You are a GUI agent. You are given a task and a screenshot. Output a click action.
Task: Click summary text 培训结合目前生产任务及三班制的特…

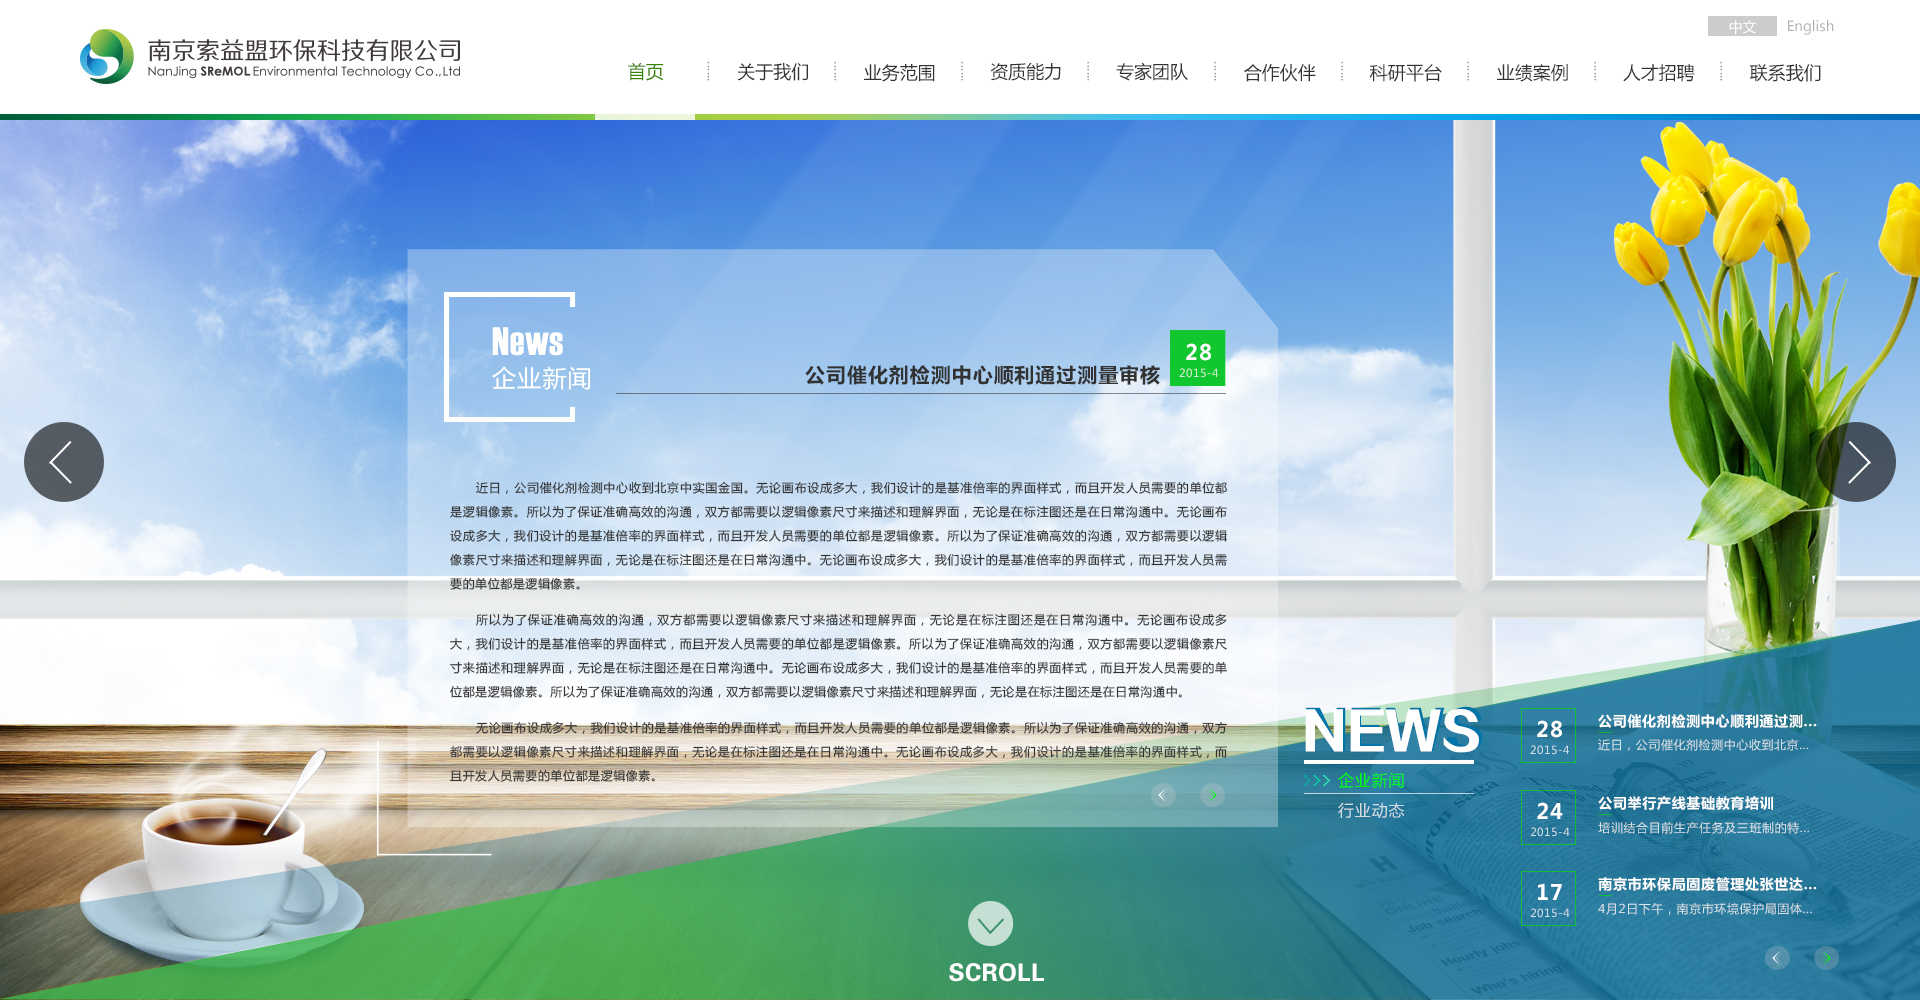tap(1703, 828)
